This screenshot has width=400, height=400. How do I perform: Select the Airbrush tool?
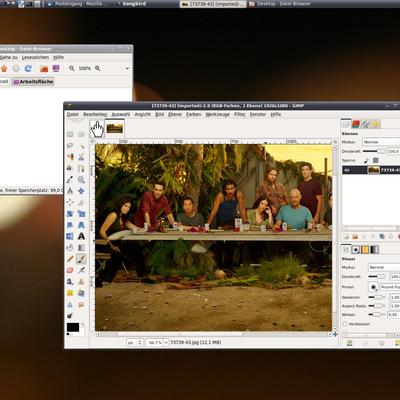(81, 270)
